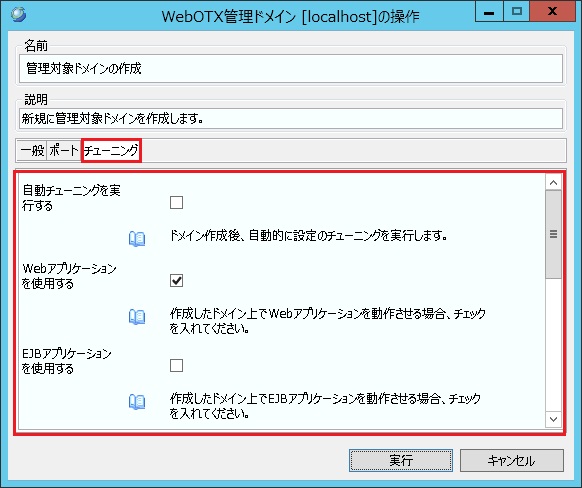Click the vertical scrollbar thumb
Viewport: 582px width, 488px height.
point(553,234)
